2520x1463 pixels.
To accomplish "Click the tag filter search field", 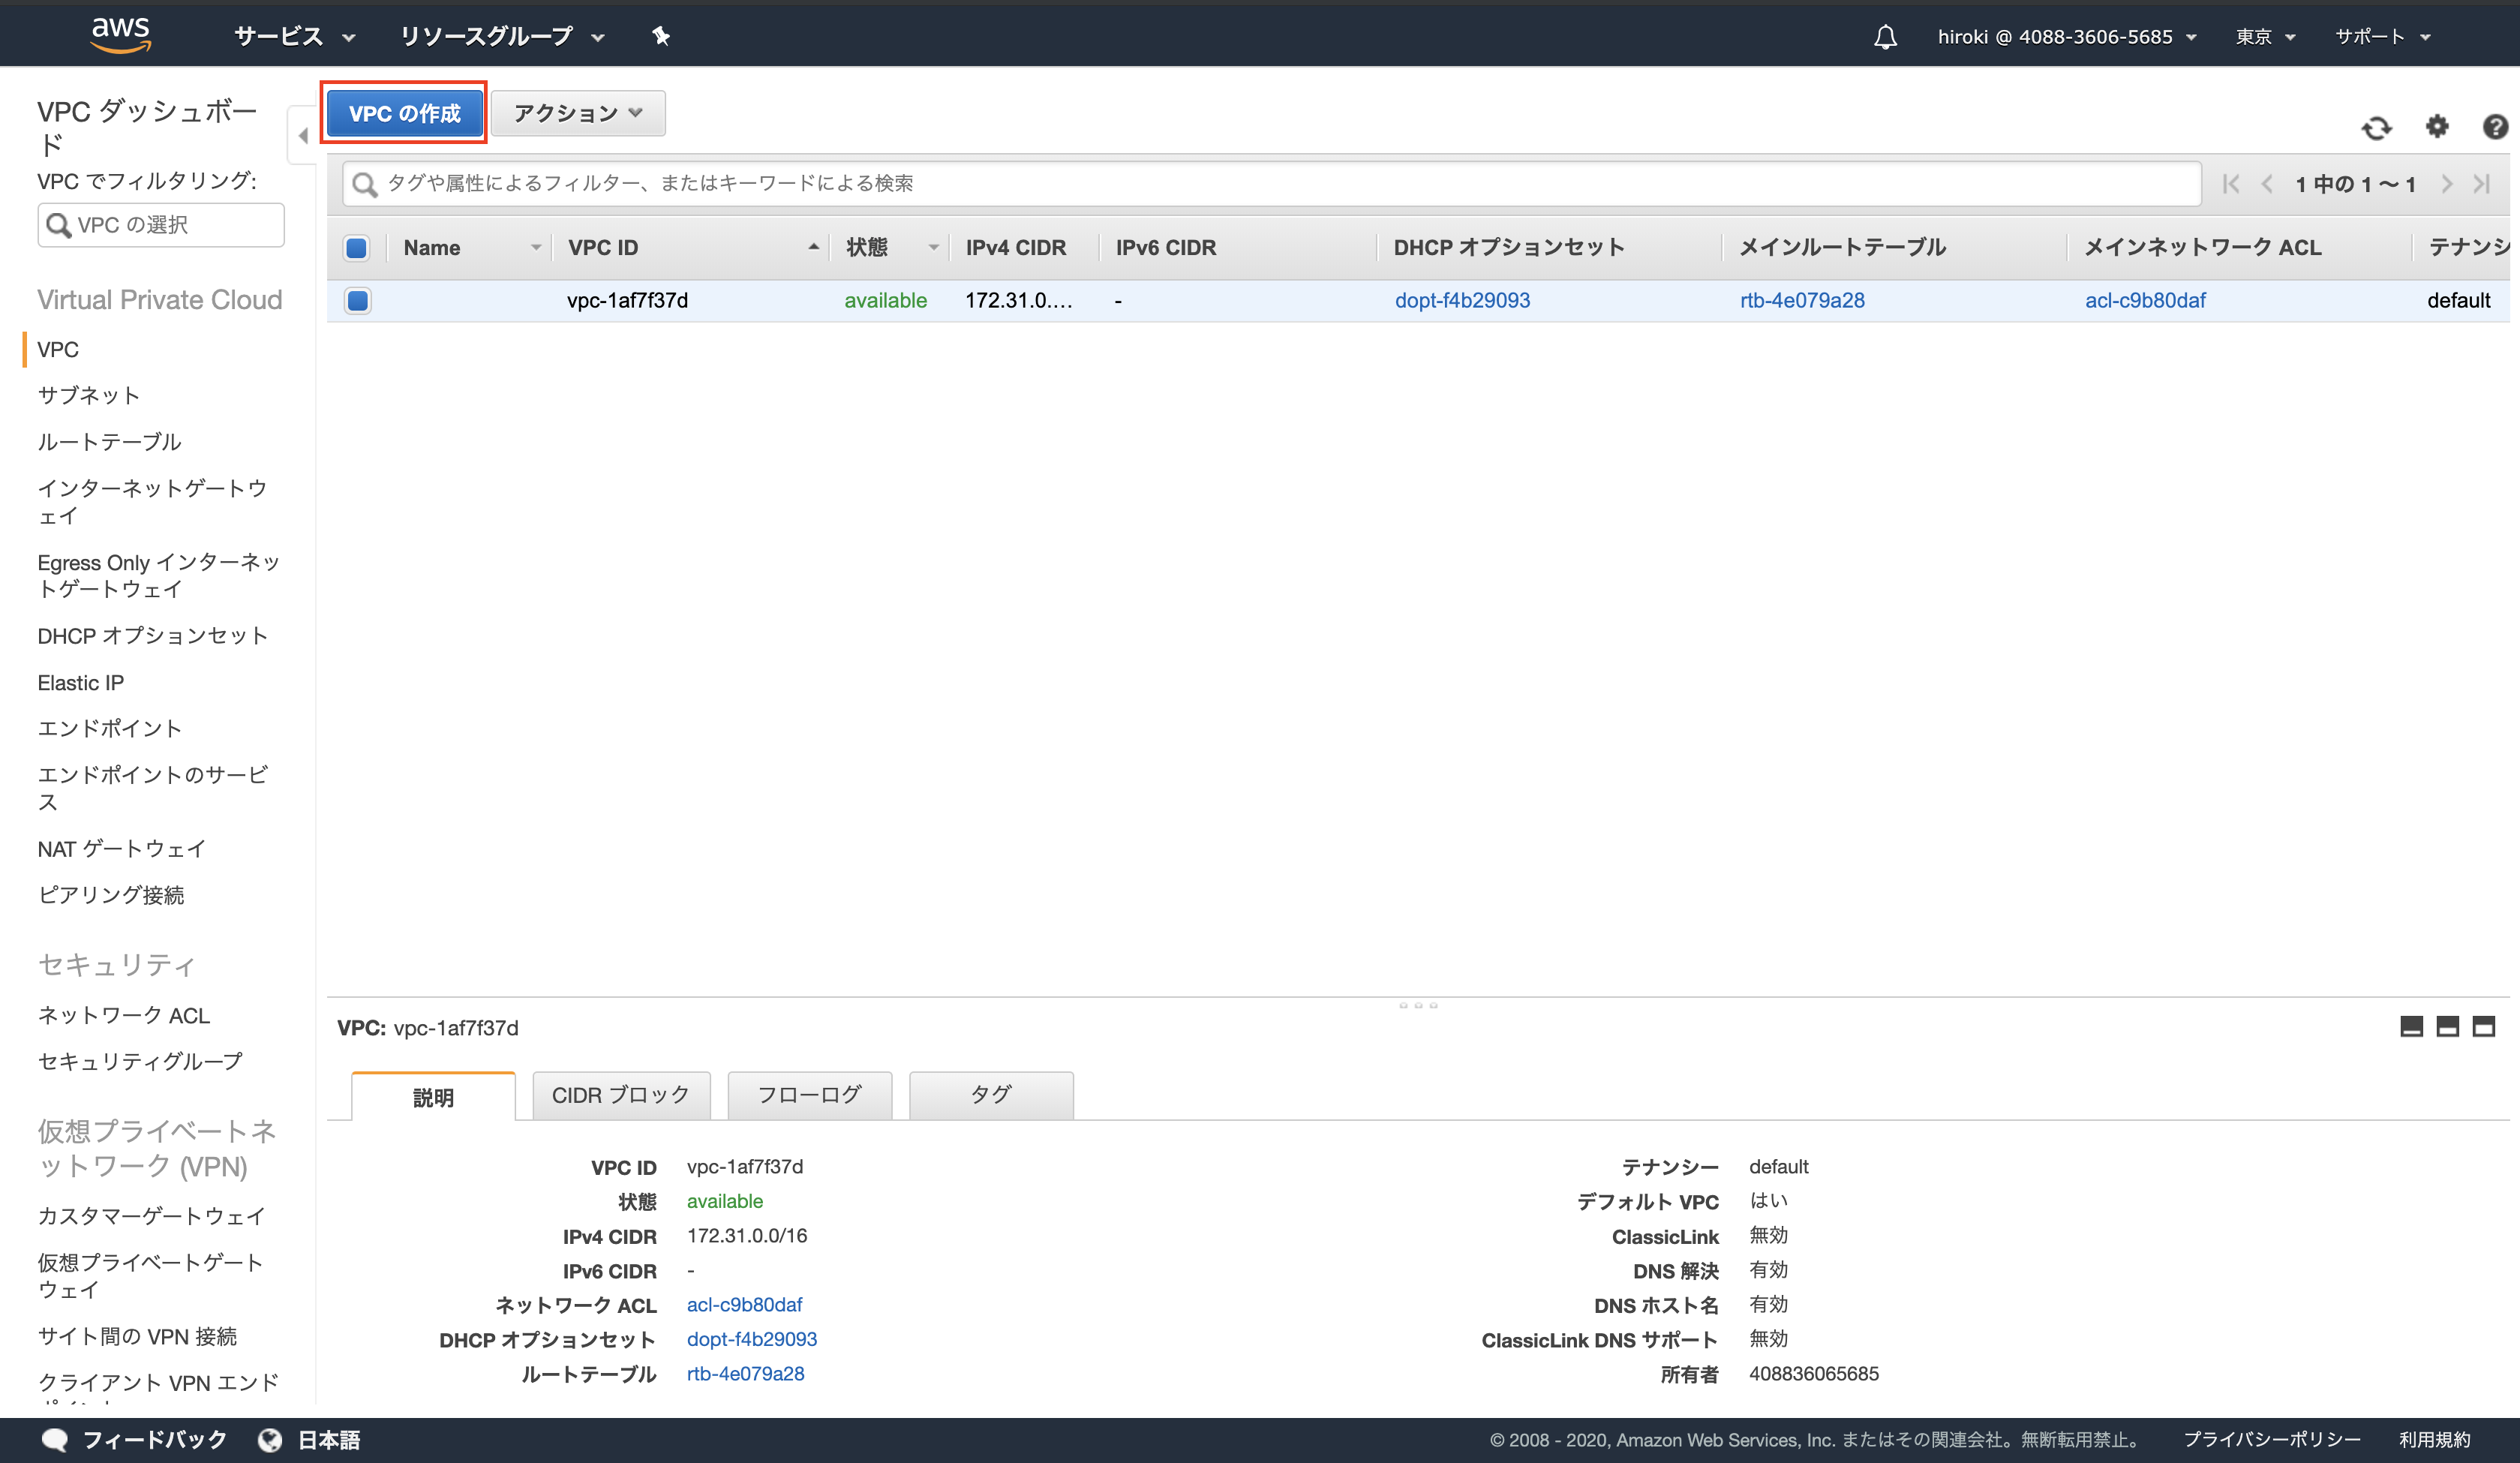I will coord(1000,183).
